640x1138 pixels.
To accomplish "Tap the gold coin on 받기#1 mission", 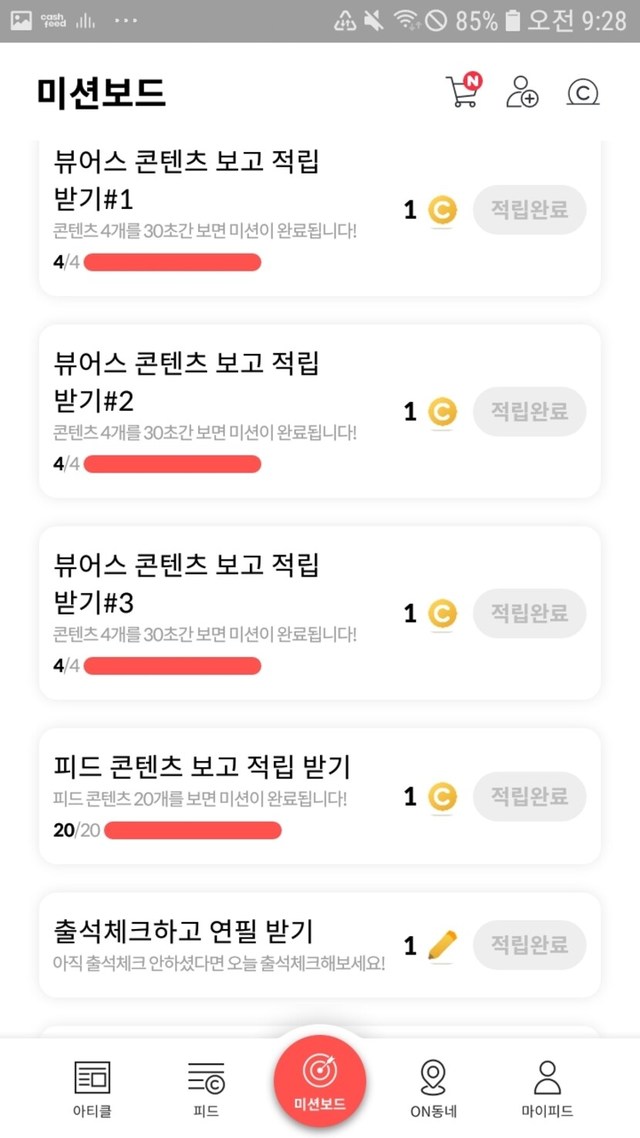I will (x=442, y=210).
